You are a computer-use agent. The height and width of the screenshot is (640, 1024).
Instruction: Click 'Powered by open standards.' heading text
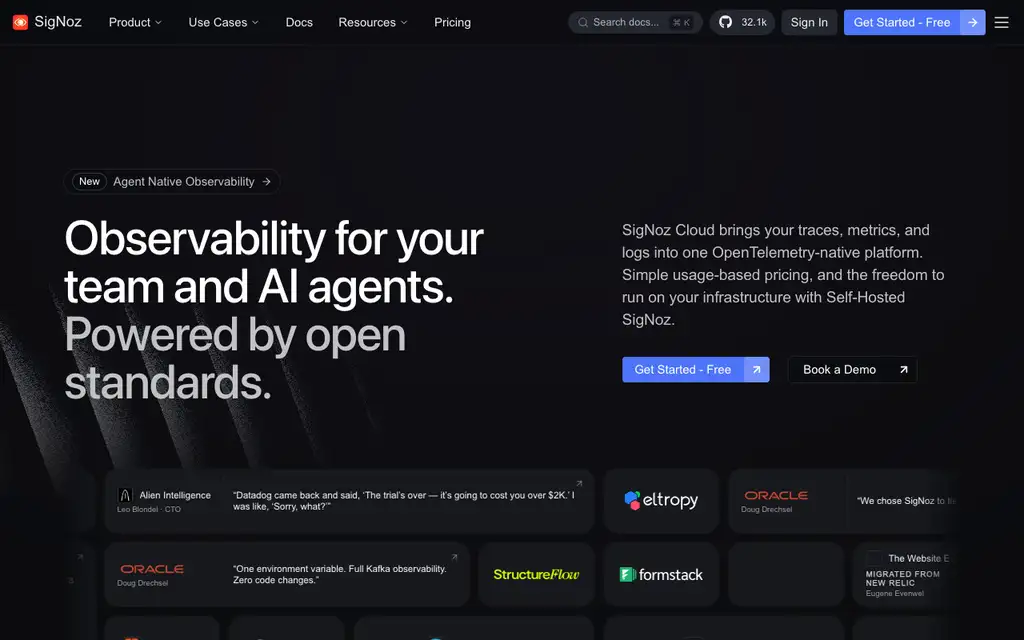pos(235,358)
